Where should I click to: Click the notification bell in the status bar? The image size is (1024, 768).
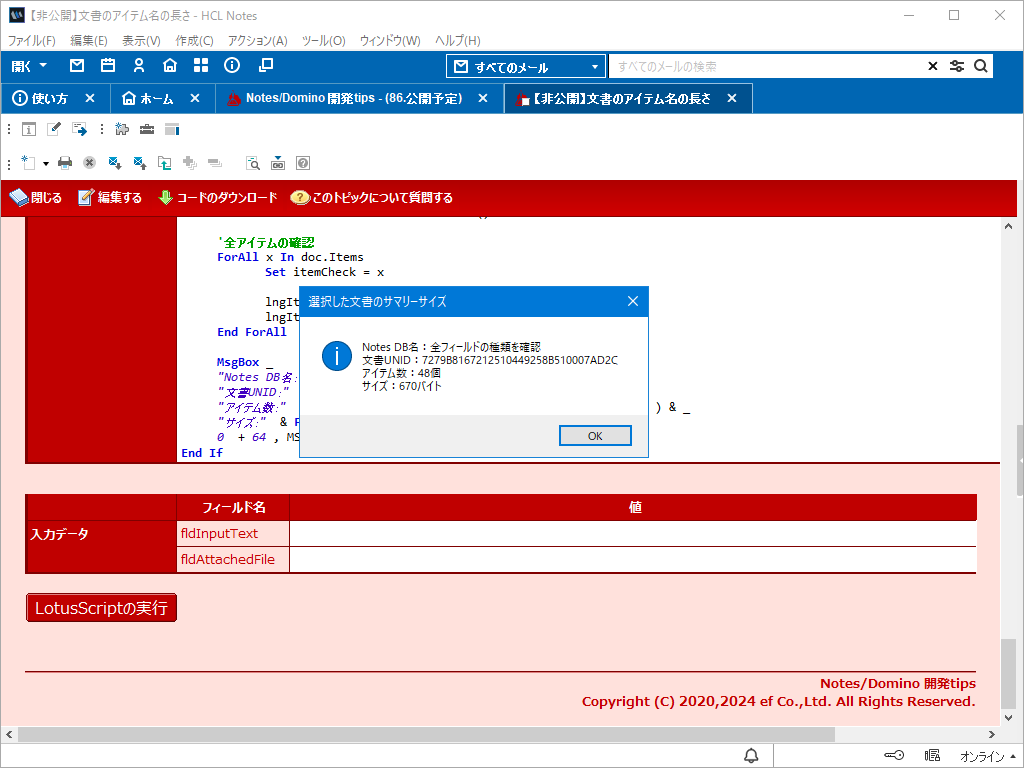click(751, 755)
